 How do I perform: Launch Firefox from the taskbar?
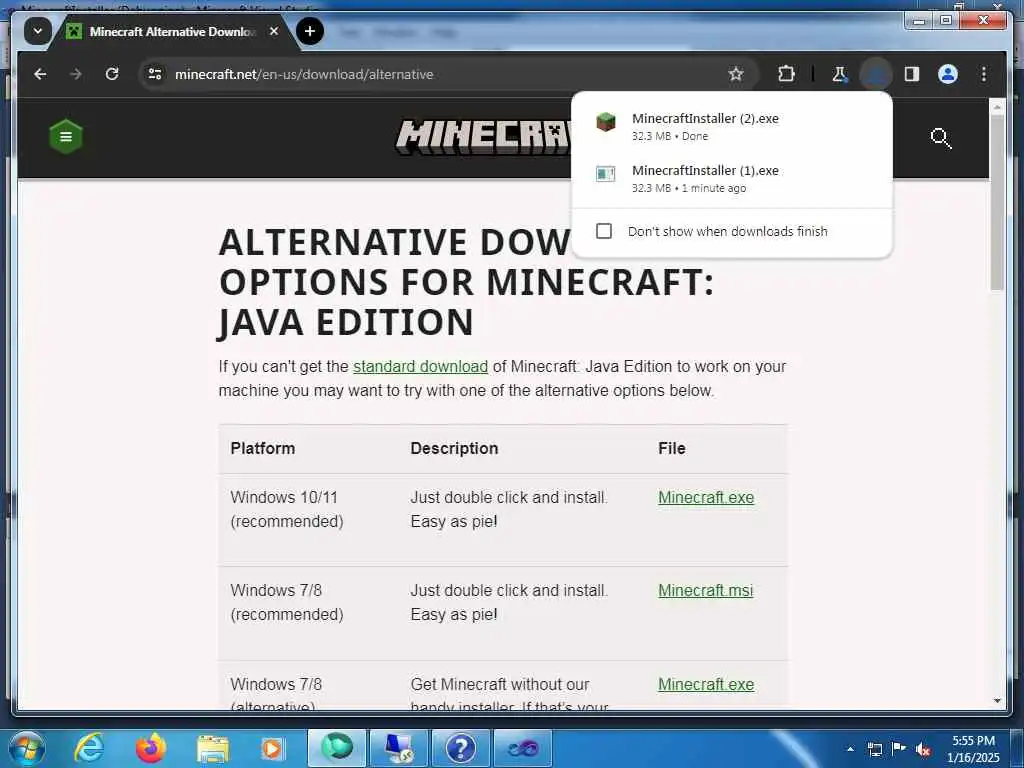(x=151, y=748)
